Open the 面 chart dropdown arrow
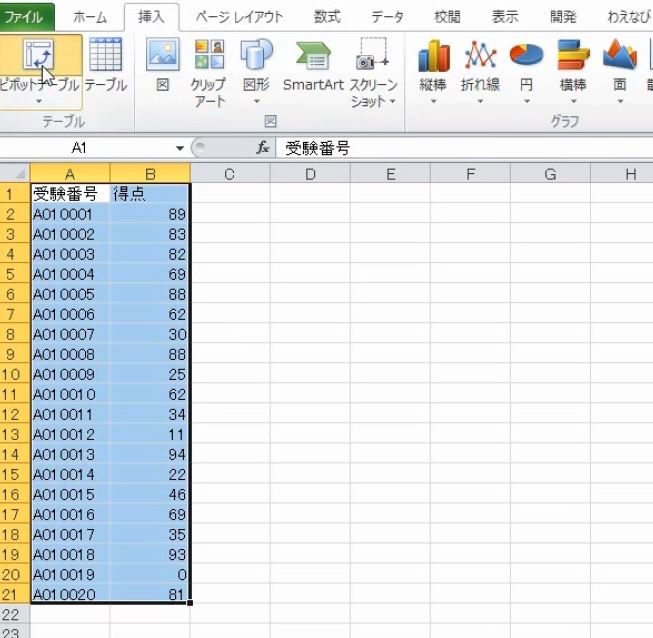The height and width of the screenshot is (638, 653). pos(620,101)
